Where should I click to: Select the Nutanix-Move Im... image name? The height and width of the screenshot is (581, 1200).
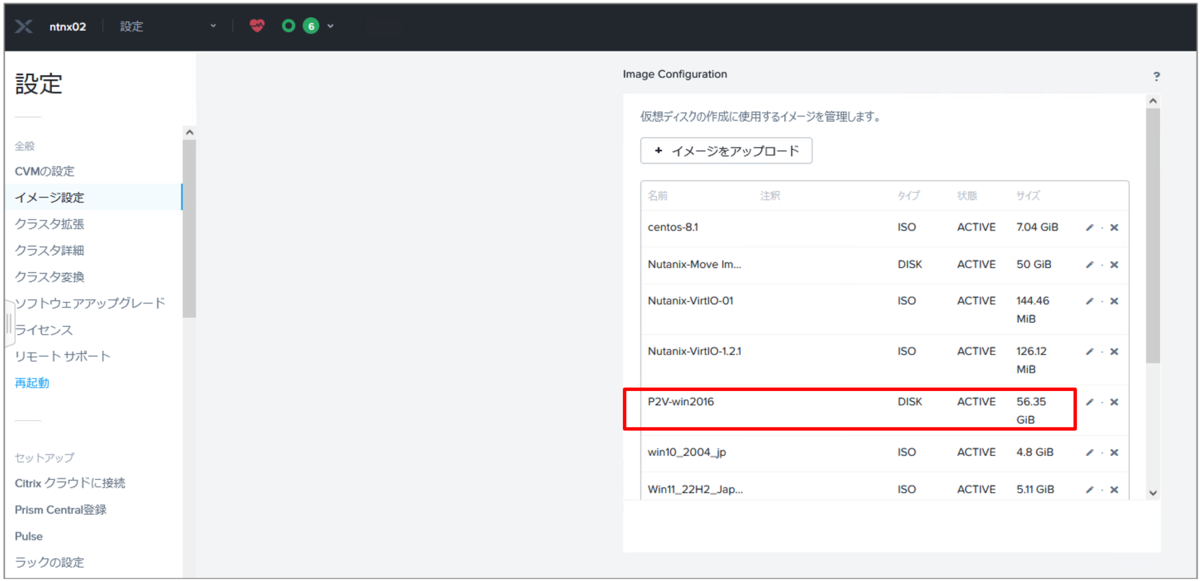695,265
